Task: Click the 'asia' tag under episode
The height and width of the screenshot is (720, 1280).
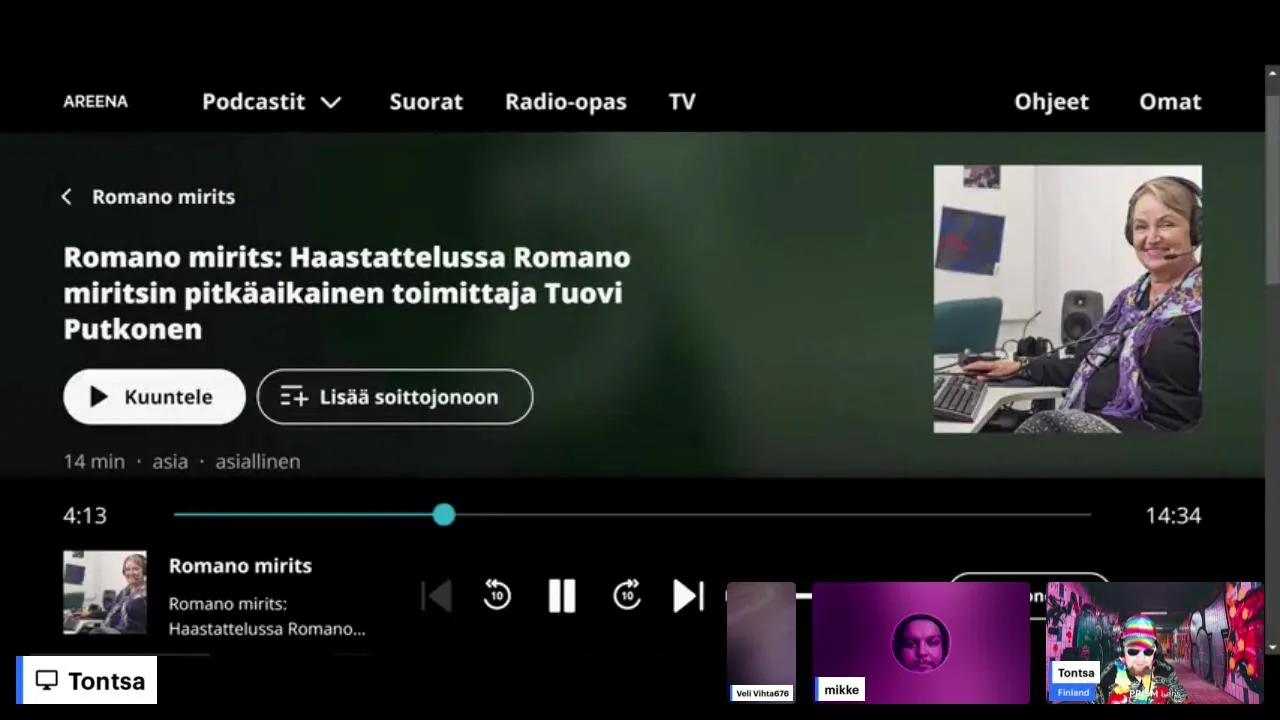Action: click(x=170, y=461)
